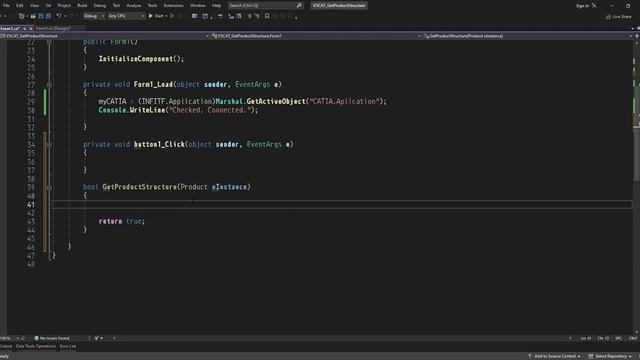Click the Start Without Debugging outline arrow
Screen dimensions: 640x360
pyautogui.click(x=172, y=16)
